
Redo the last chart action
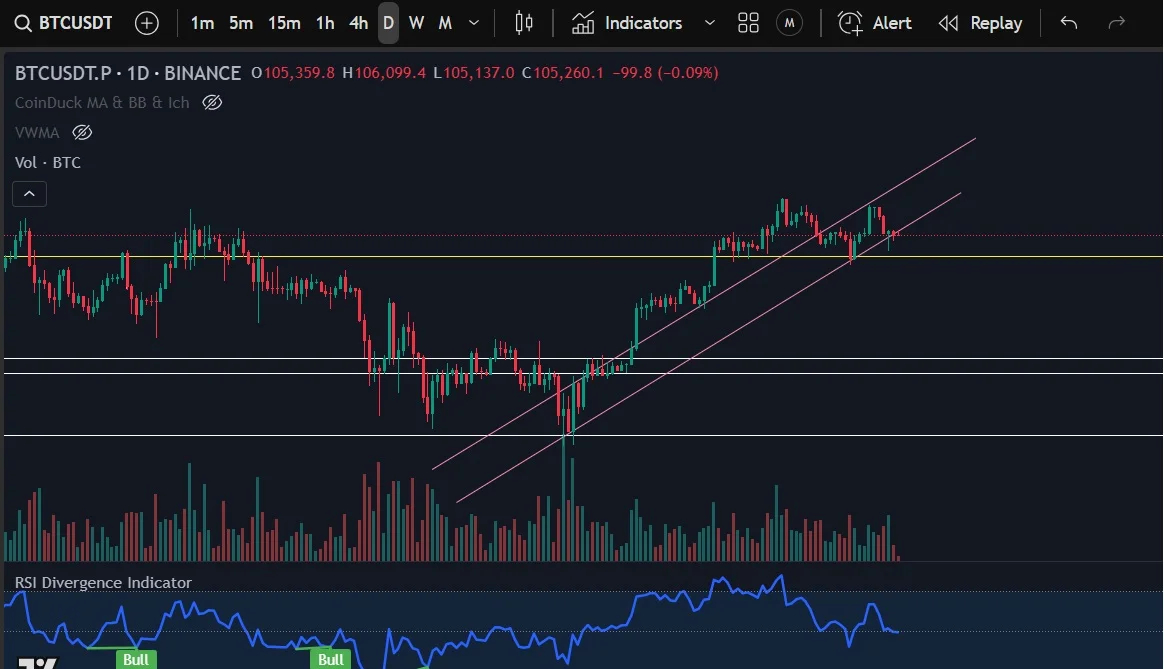1116,23
